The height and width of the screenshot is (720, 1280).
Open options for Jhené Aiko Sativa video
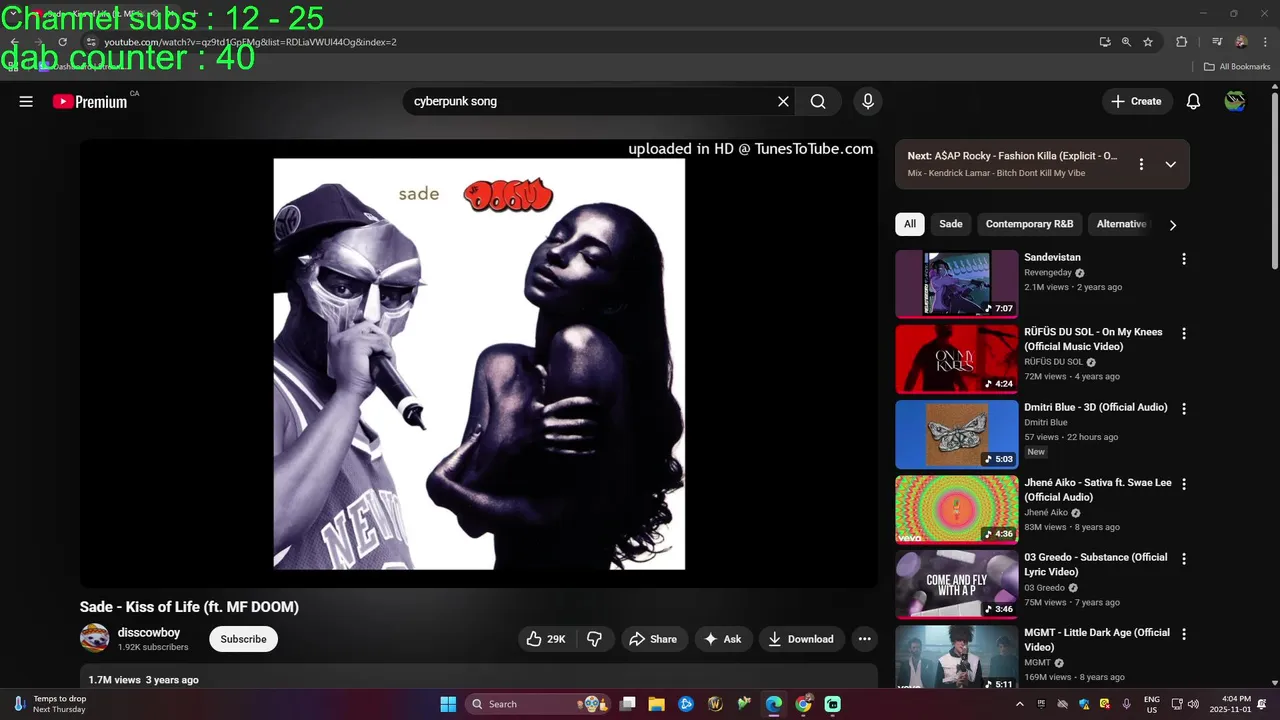[1184, 484]
